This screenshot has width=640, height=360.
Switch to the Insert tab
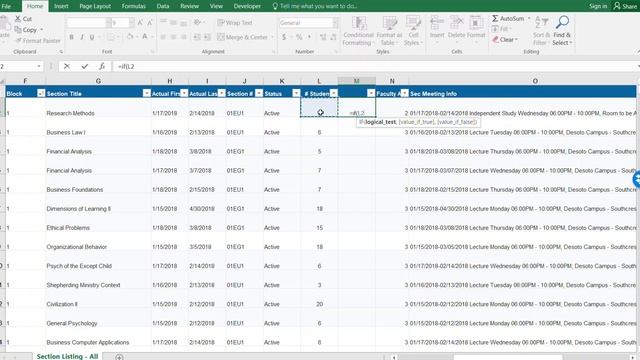click(x=61, y=6)
